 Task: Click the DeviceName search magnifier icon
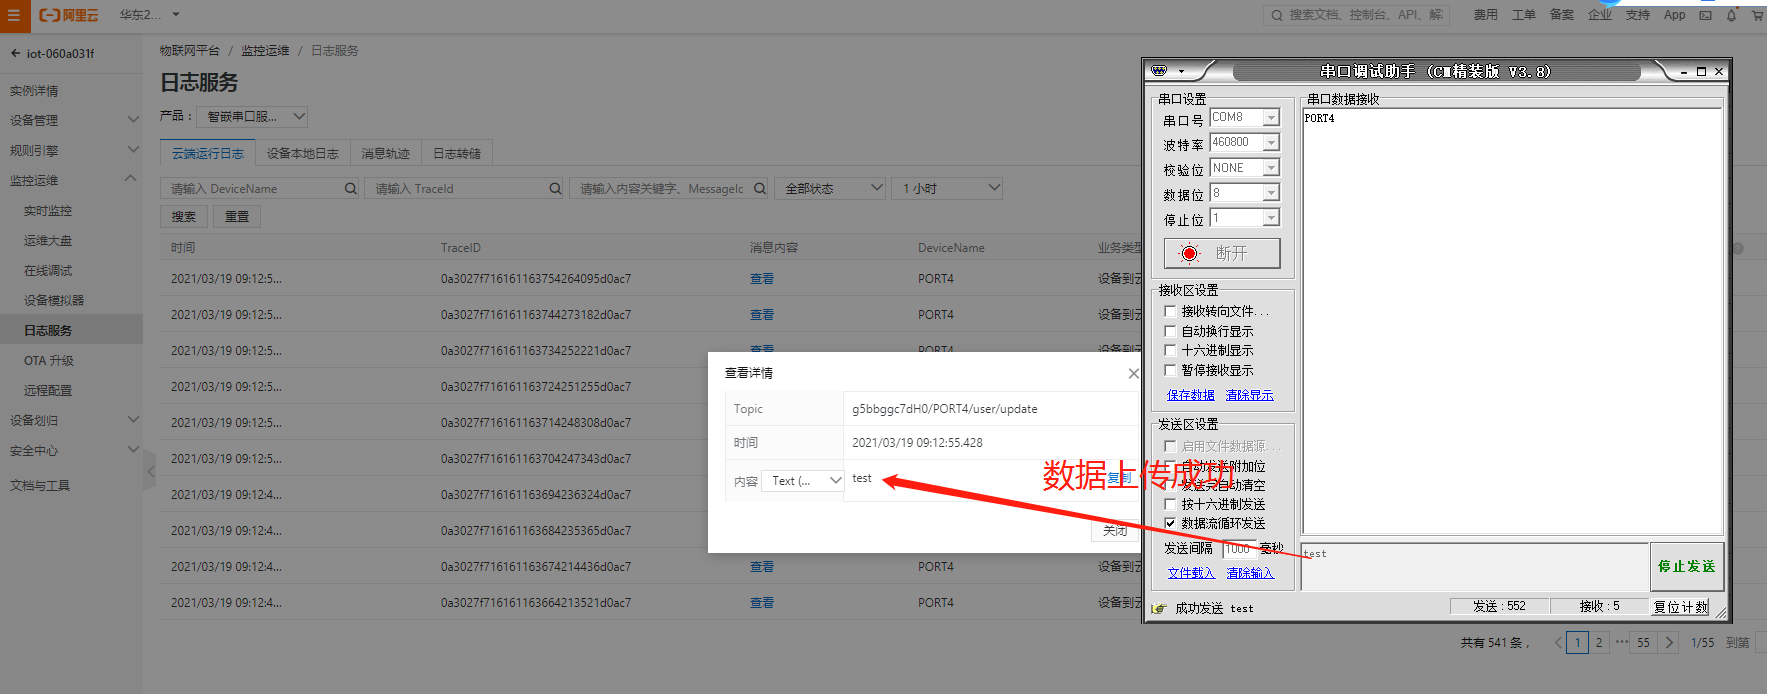click(350, 188)
